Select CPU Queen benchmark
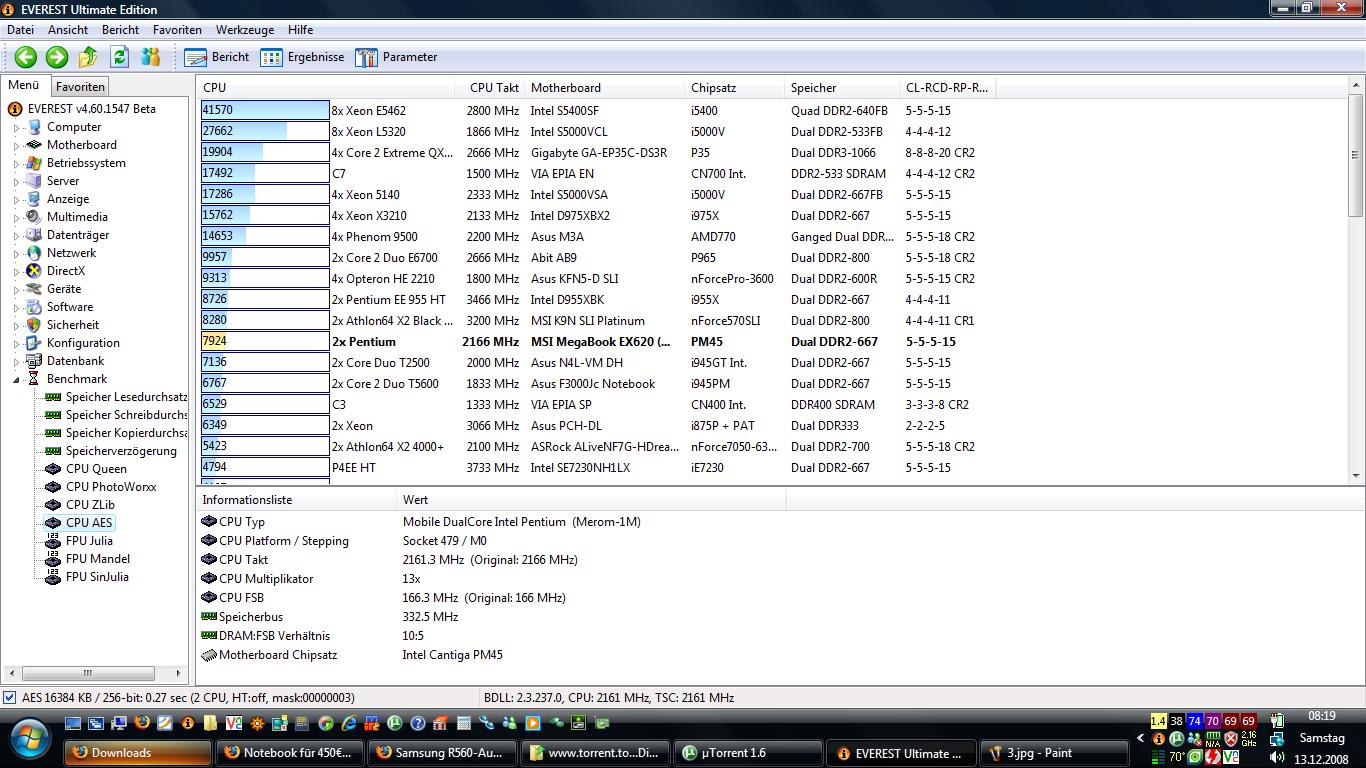The height and width of the screenshot is (768, 1366). click(85, 468)
